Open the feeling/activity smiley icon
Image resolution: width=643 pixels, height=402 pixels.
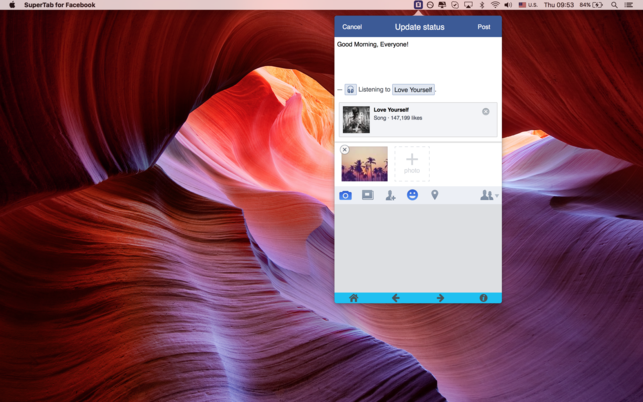(x=412, y=195)
